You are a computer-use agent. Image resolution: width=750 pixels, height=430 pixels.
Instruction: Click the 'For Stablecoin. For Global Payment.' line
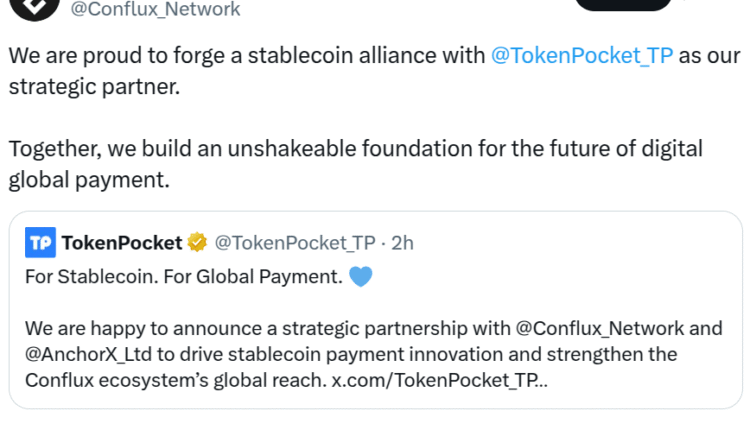182,277
